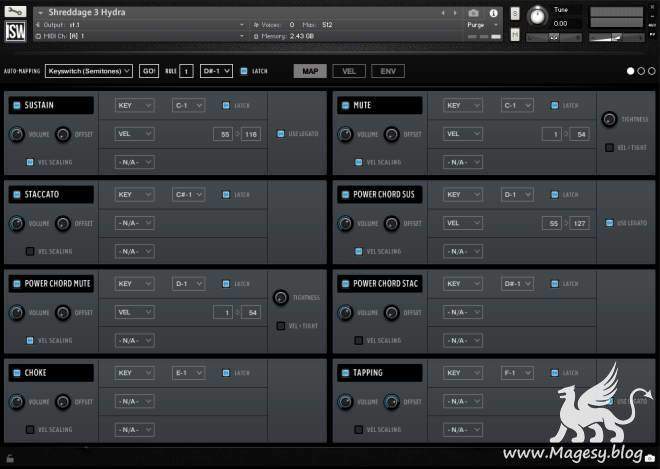Adjust the TAPPING offset knob
This screenshot has width=660, height=469.
pyautogui.click(x=391, y=402)
